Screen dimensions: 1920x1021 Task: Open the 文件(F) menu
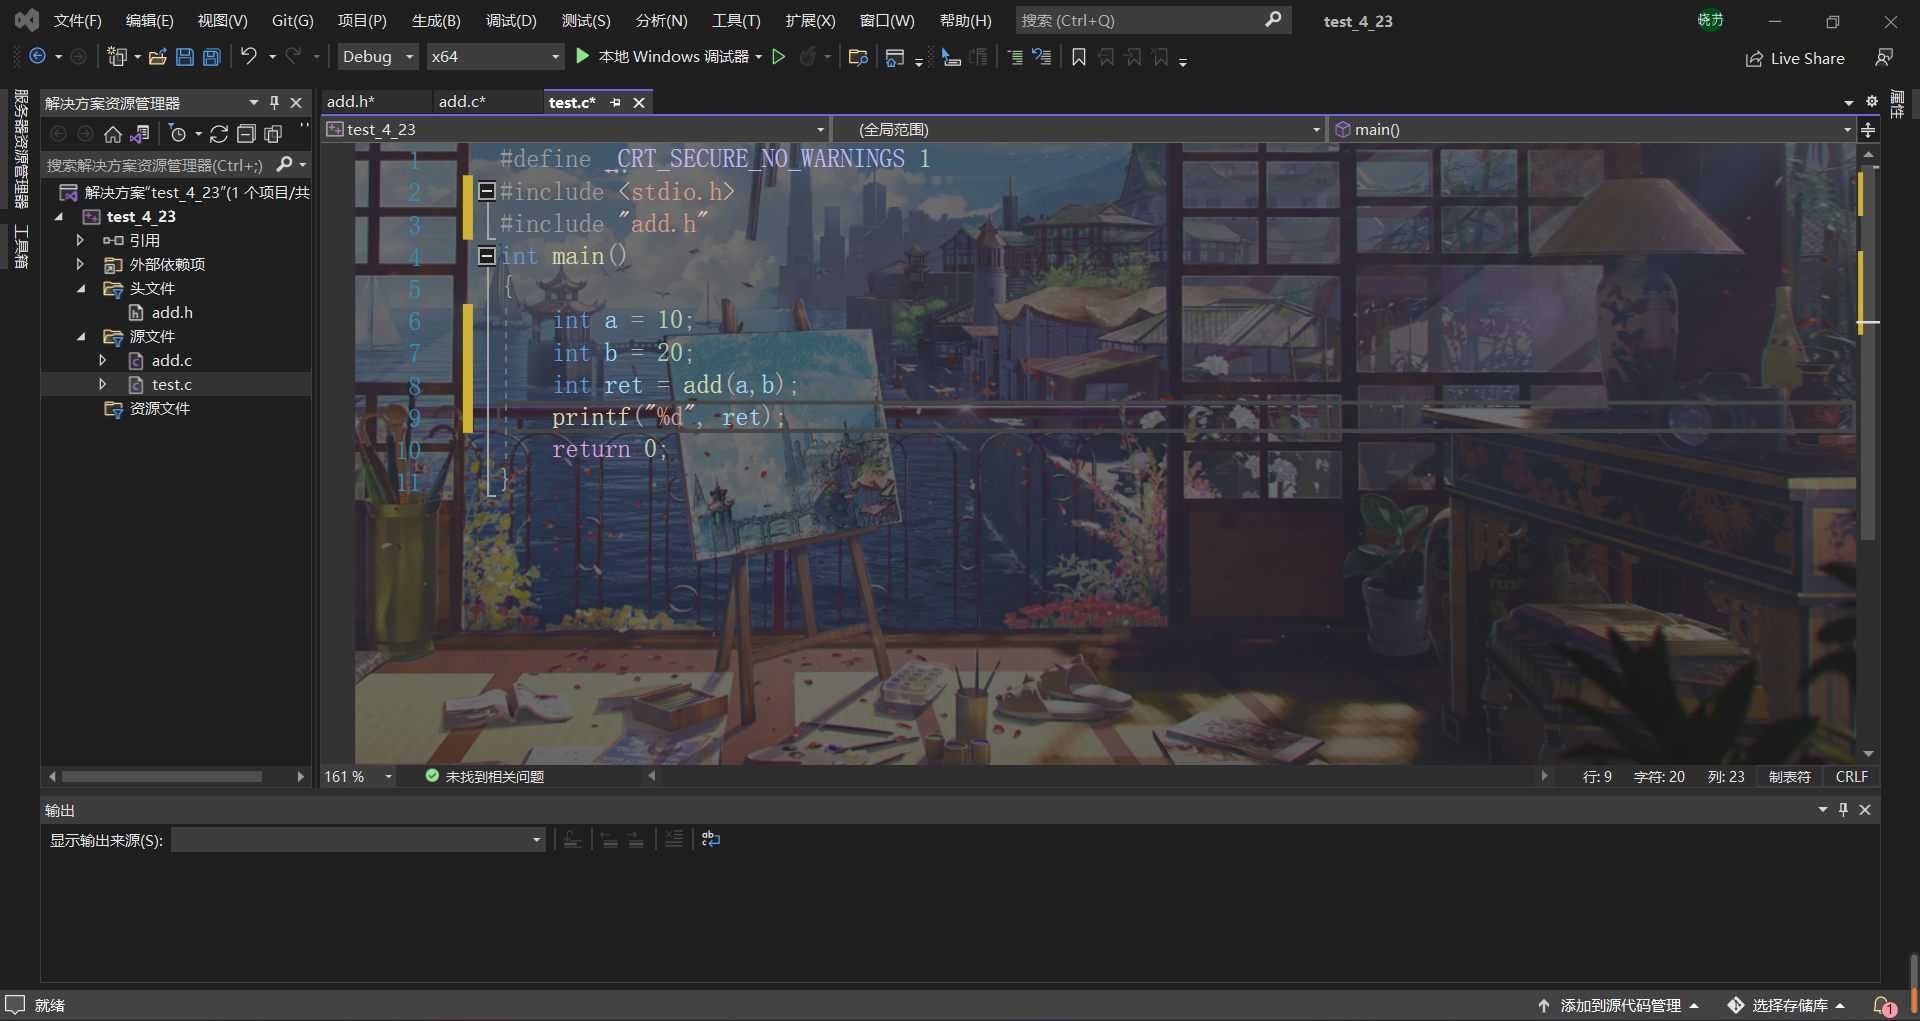[77, 21]
